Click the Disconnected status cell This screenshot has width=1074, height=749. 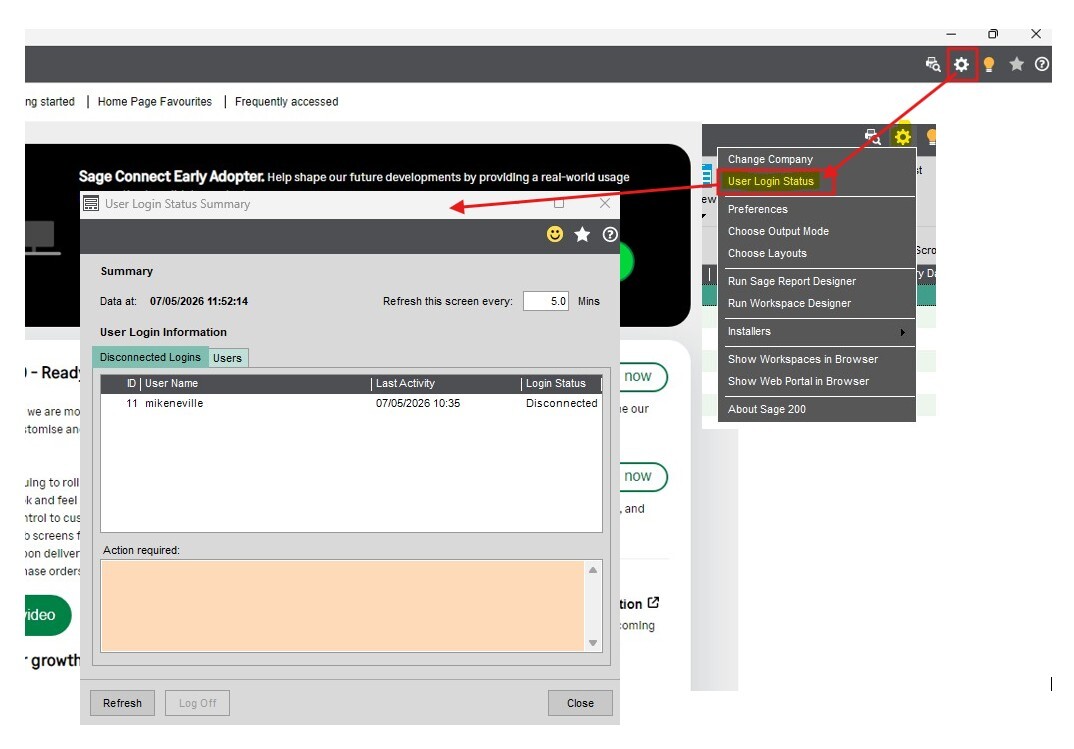[562, 403]
